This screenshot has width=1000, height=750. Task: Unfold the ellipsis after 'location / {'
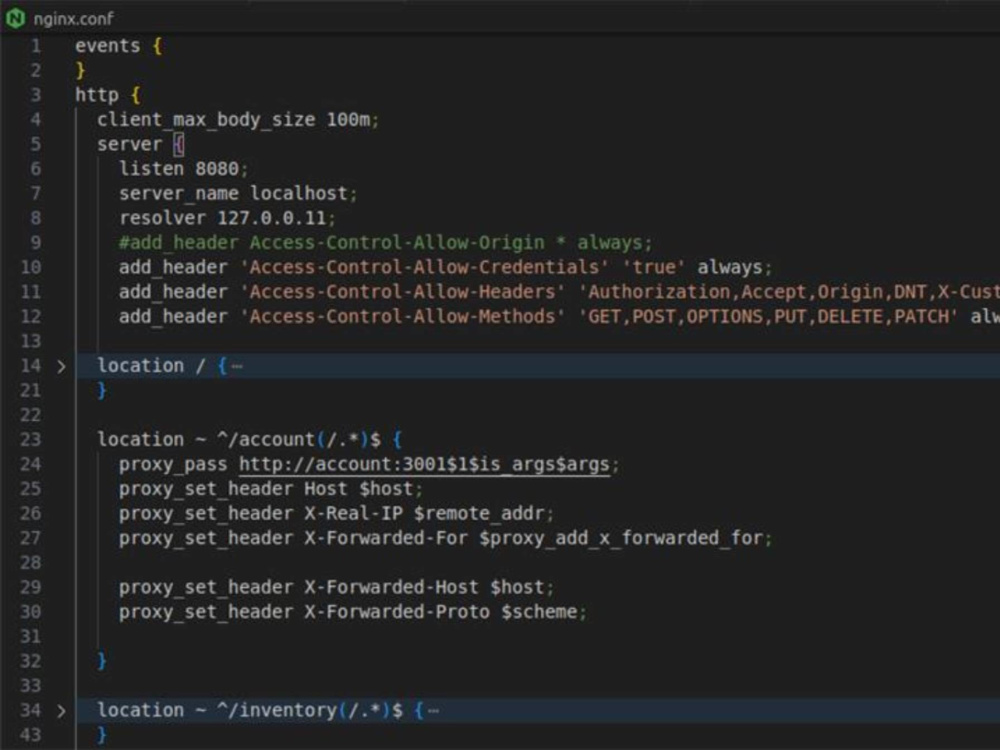pos(237,366)
